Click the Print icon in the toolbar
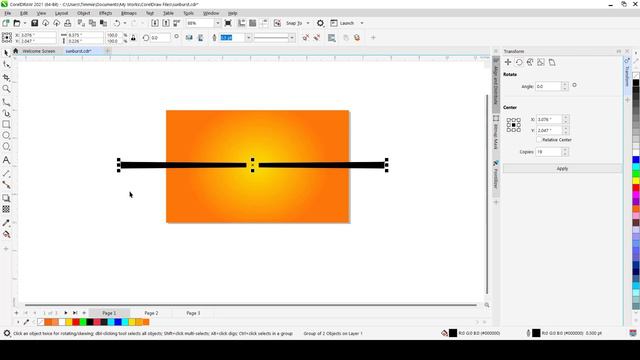The width and height of the screenshot is (640, 360). tap(67, 23)
